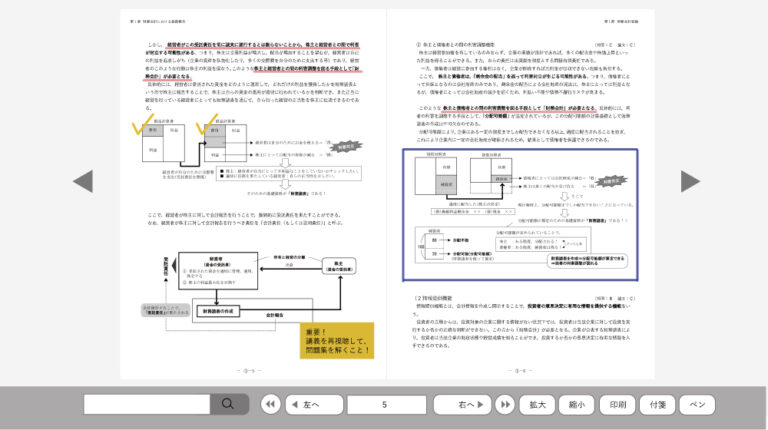768x430 pixels.
Task: Jump to last page with double-right arrow
Action: pos(502,404)
